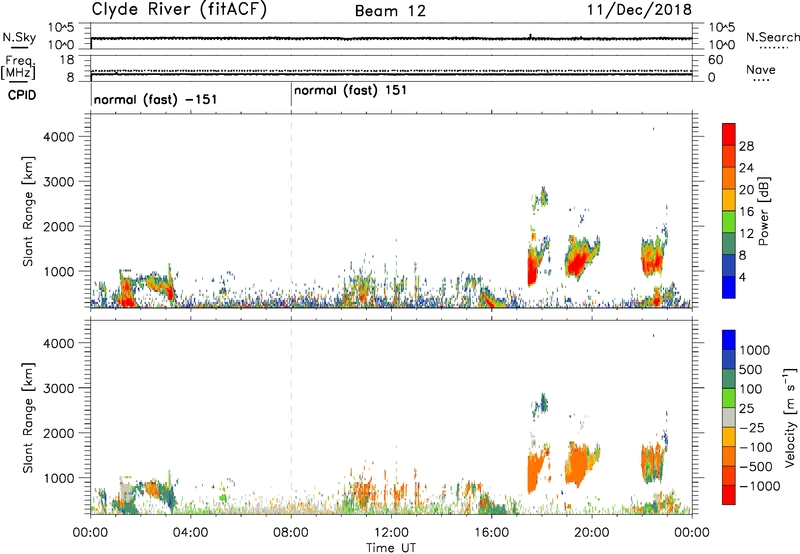Click the blue bottom segment of the Power color bar
Viewport: 800px width, 554px height.
point(729,287)
